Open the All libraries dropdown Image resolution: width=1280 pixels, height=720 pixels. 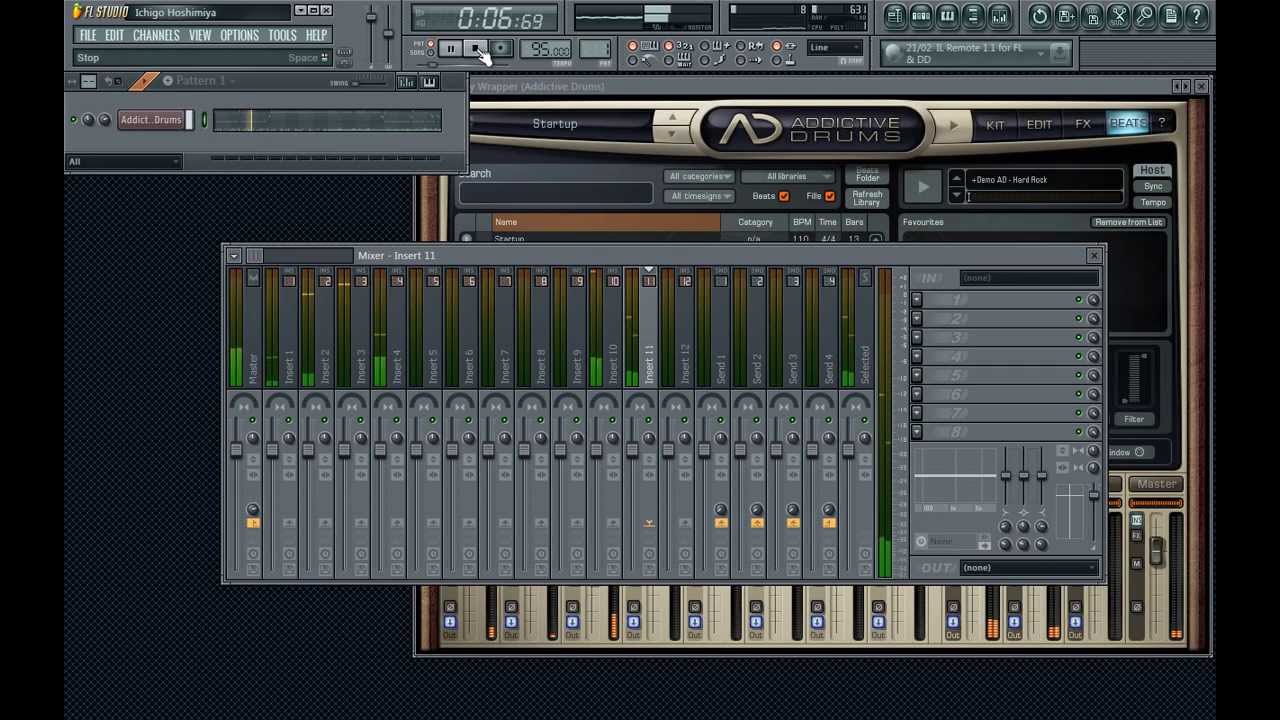(790, 177)
